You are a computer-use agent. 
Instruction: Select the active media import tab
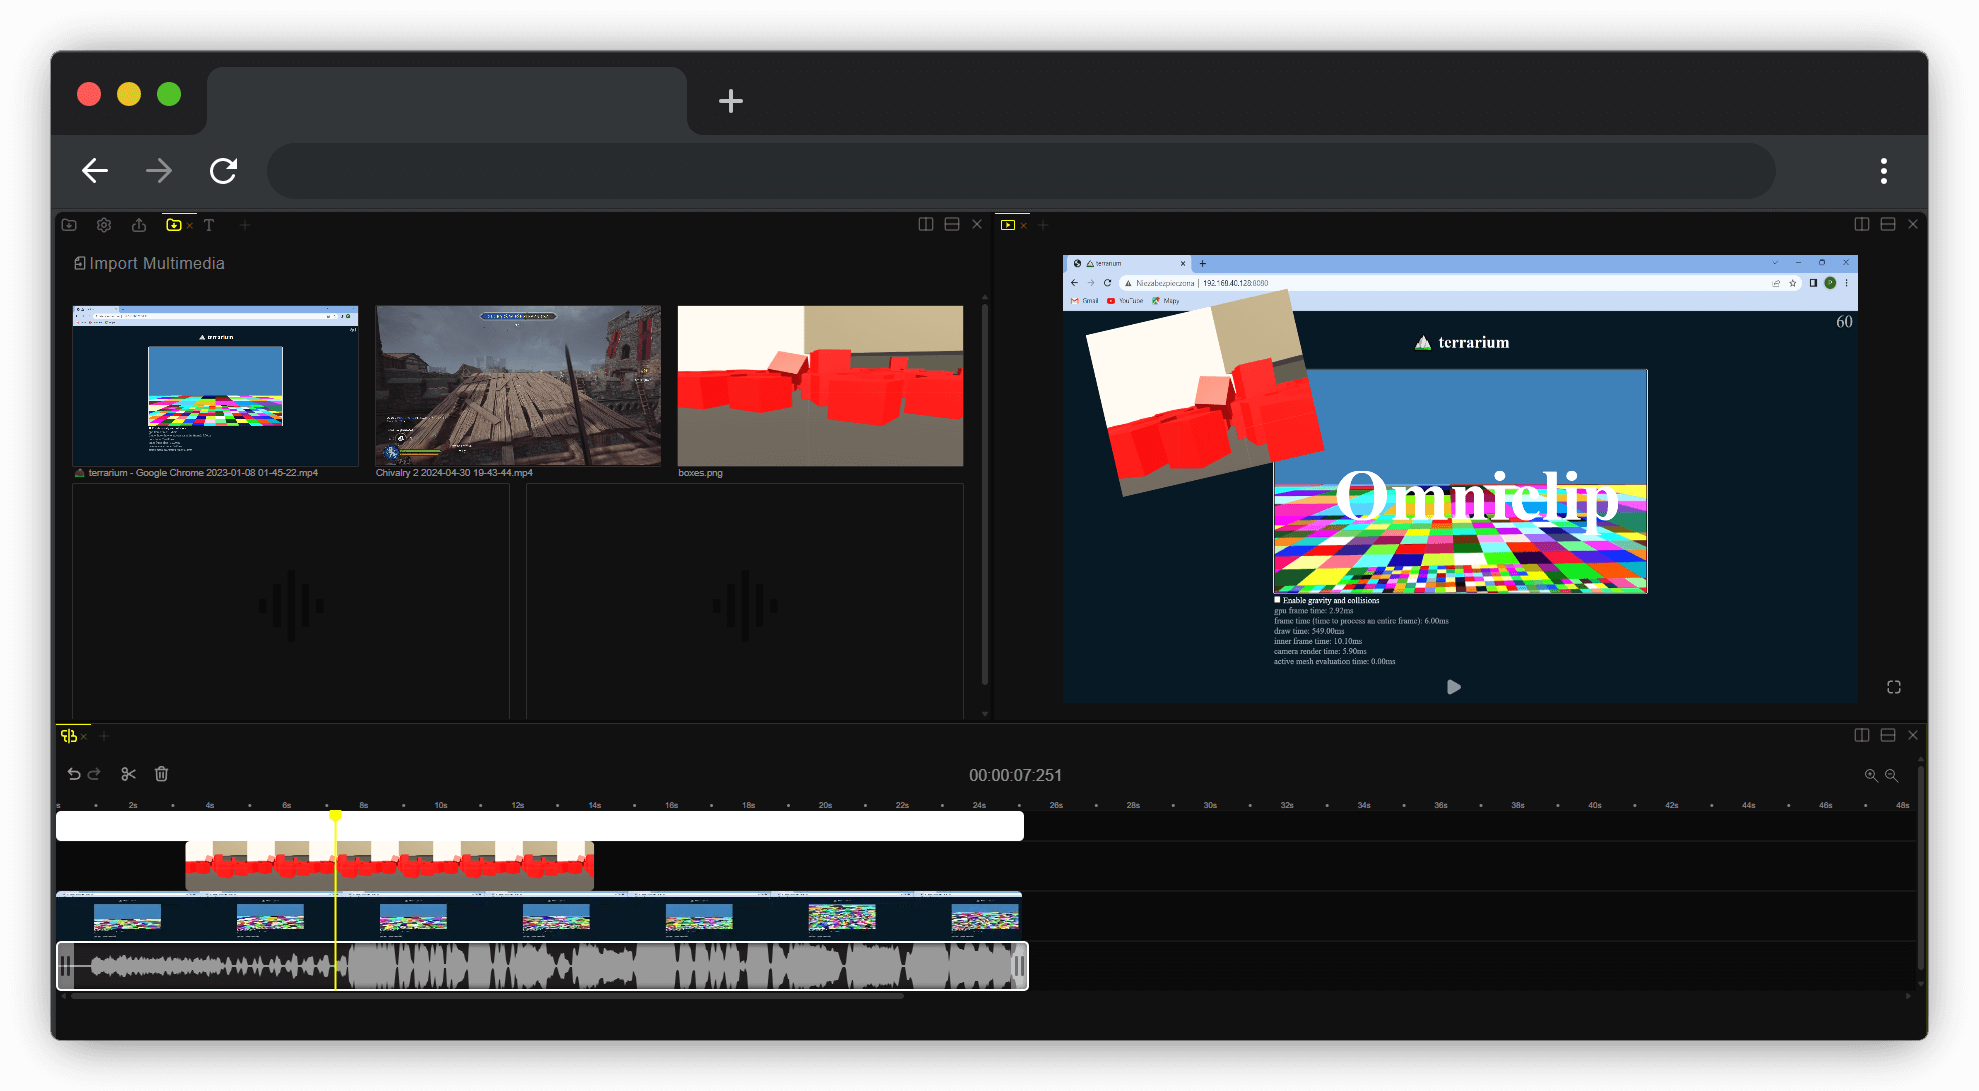(x=174, y=225)
